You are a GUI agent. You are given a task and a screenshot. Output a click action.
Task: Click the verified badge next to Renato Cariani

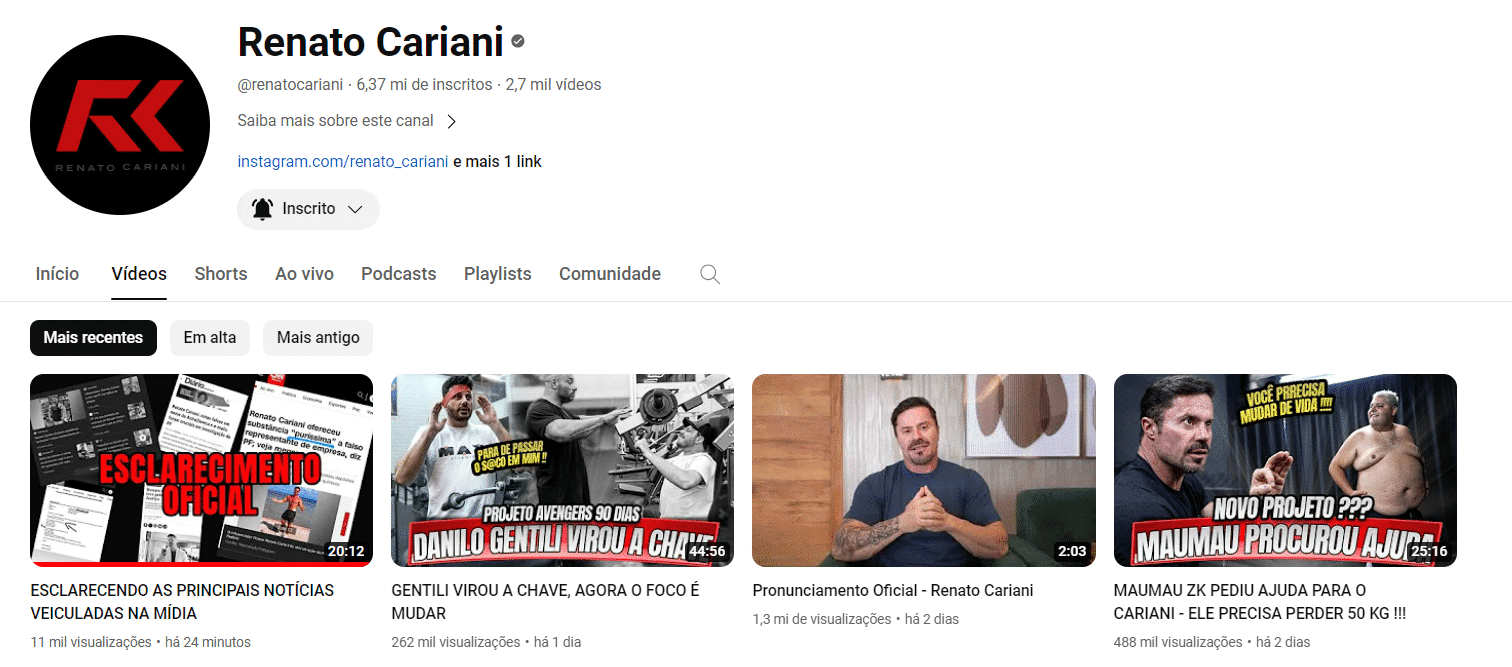516,42
